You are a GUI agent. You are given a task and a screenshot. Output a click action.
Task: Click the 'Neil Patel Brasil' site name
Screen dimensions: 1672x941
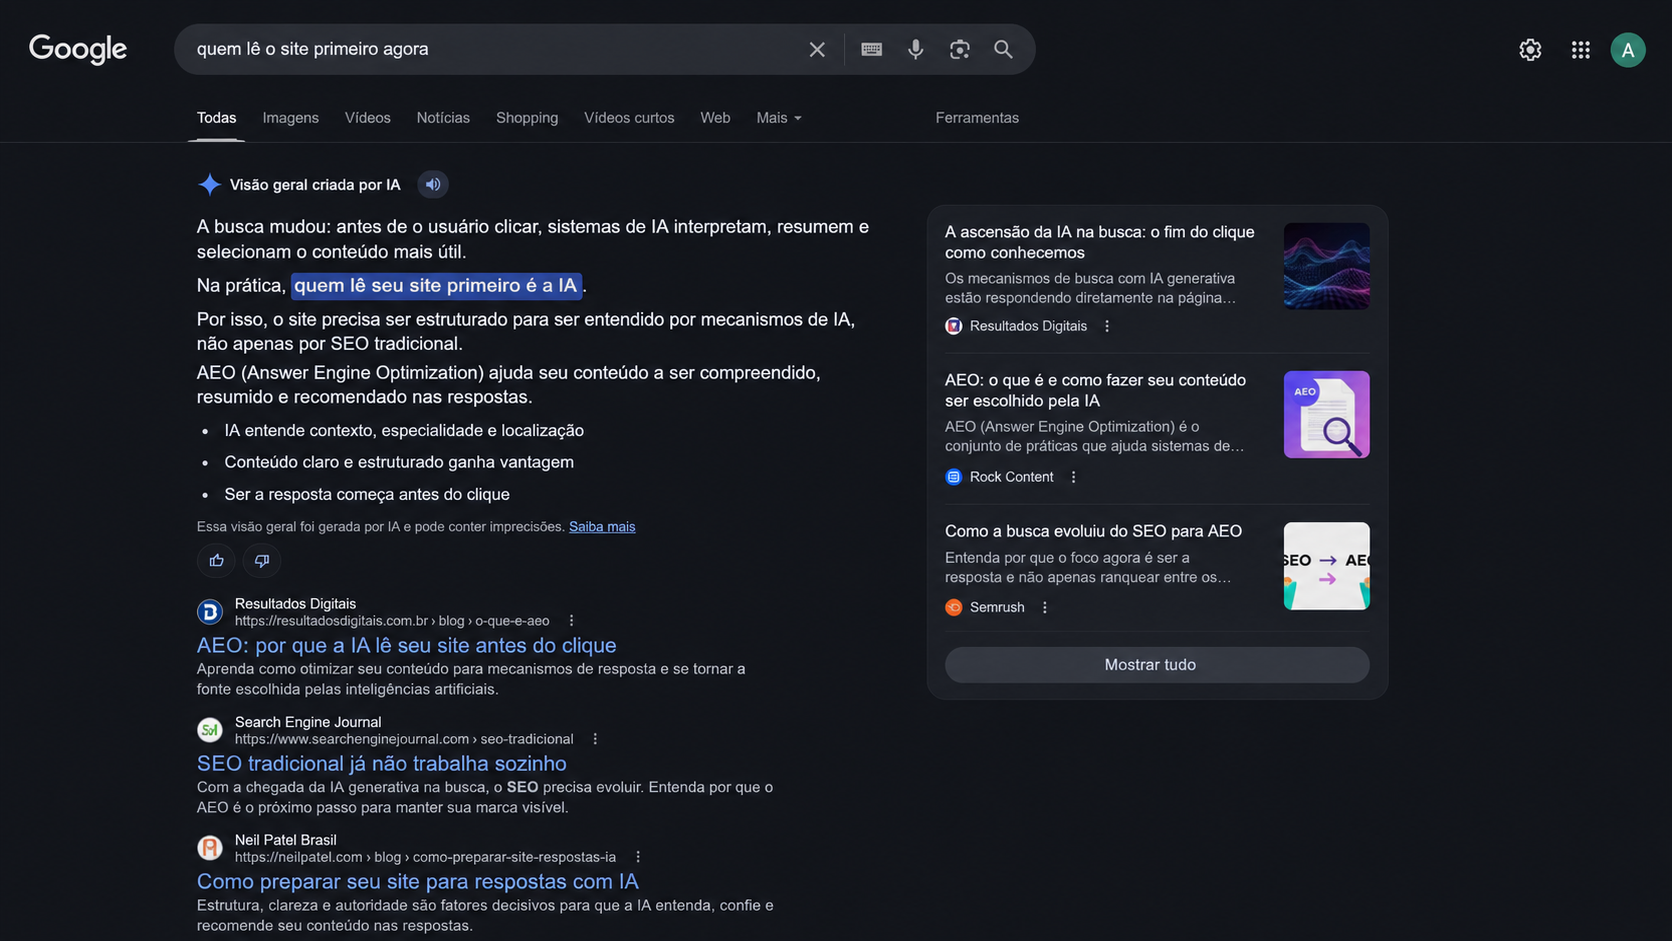[x=285, y=840]
